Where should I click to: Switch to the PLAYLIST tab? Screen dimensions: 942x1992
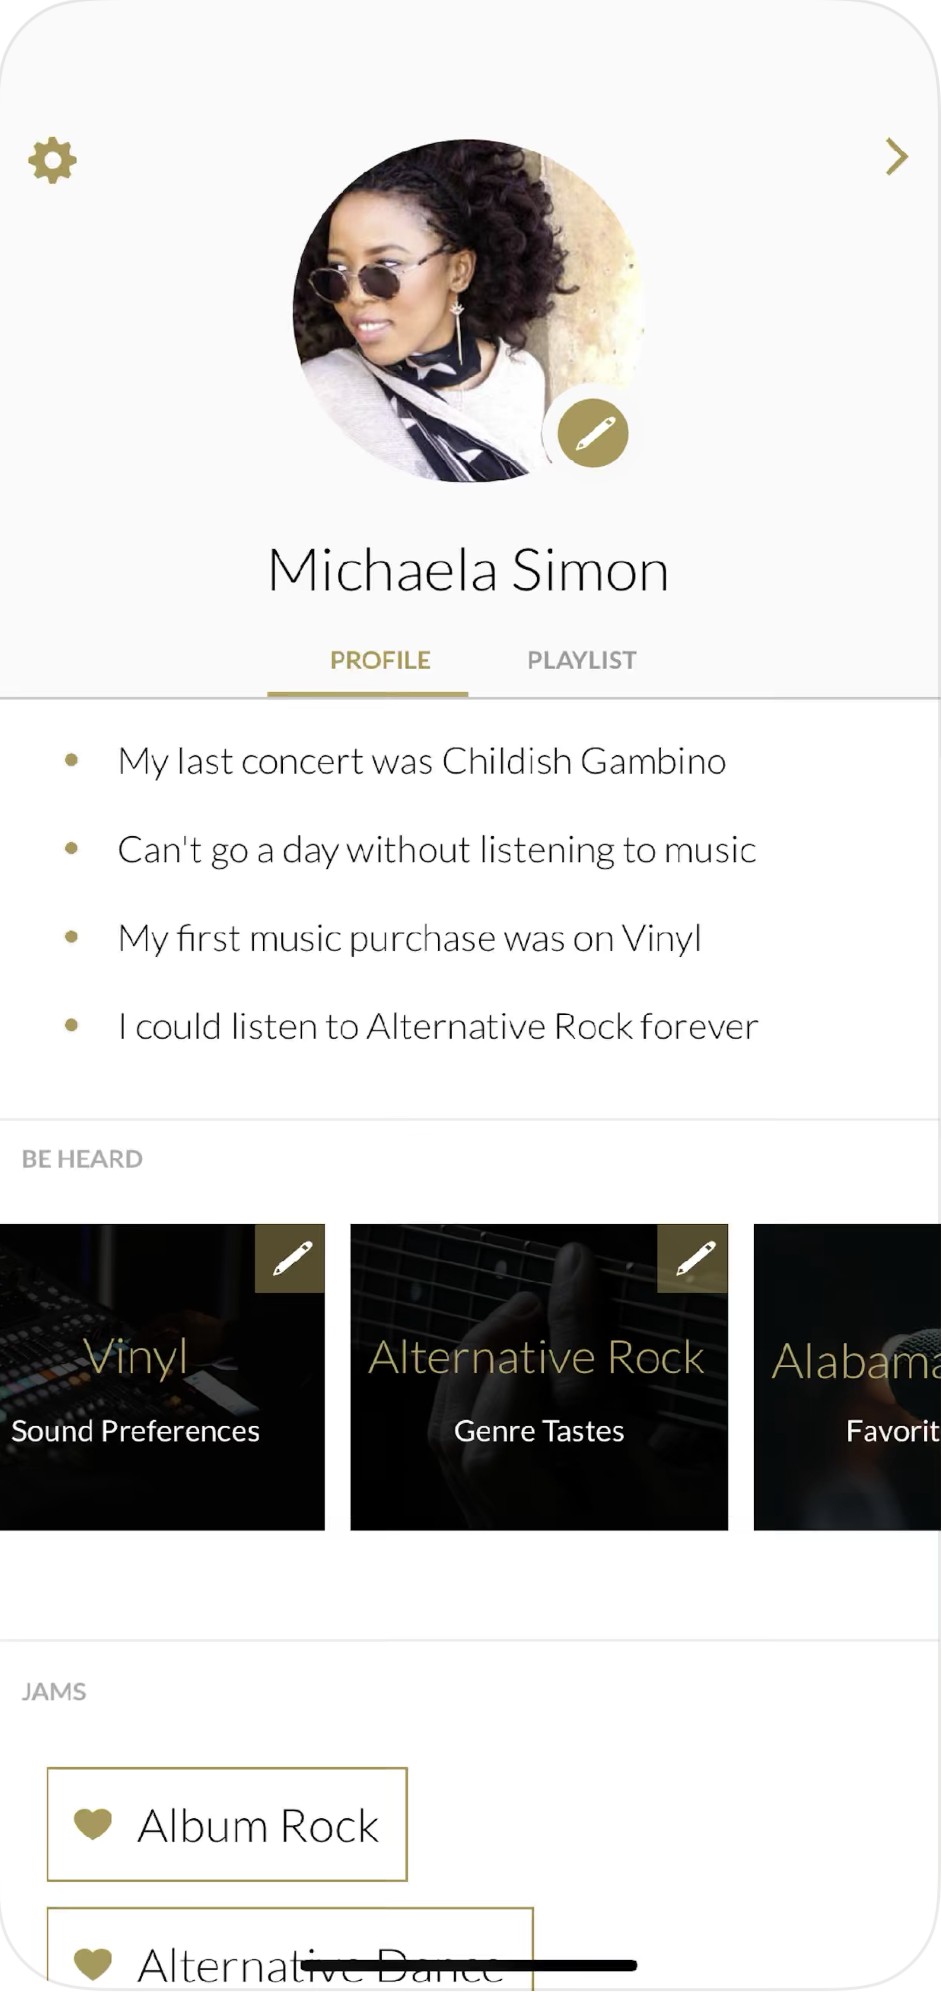point(581,660)
